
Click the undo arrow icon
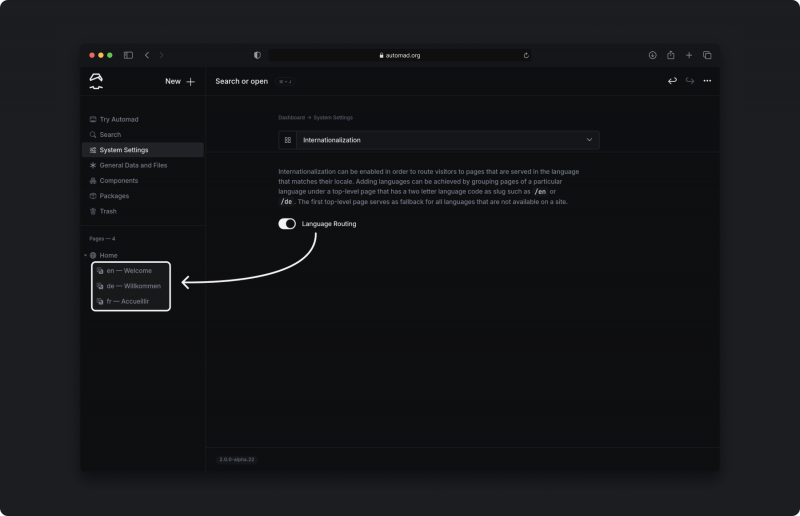(672, 81)
